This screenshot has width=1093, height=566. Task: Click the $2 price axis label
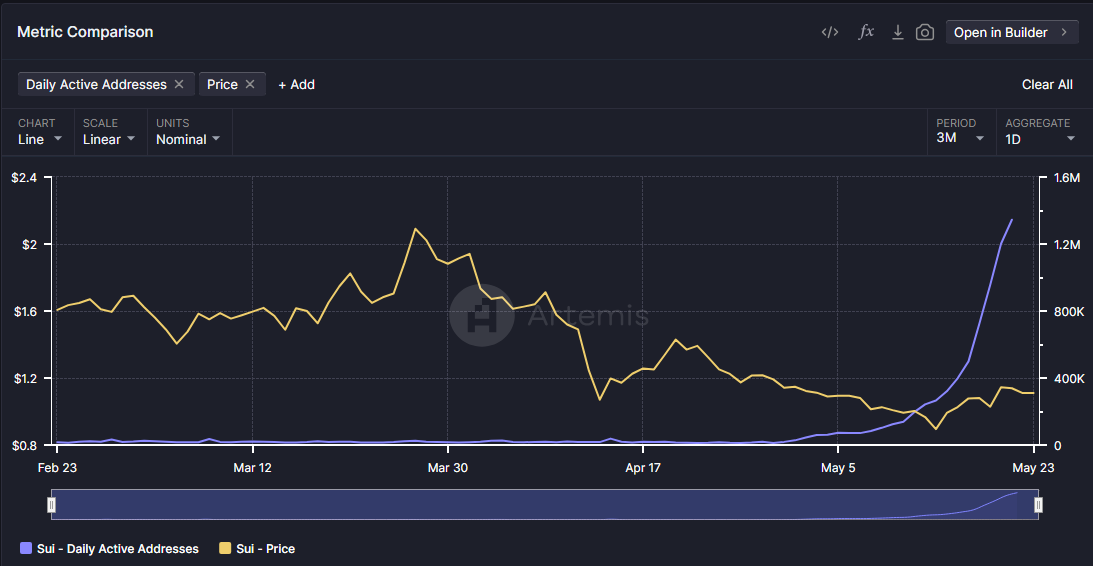[x=28, y=245]
